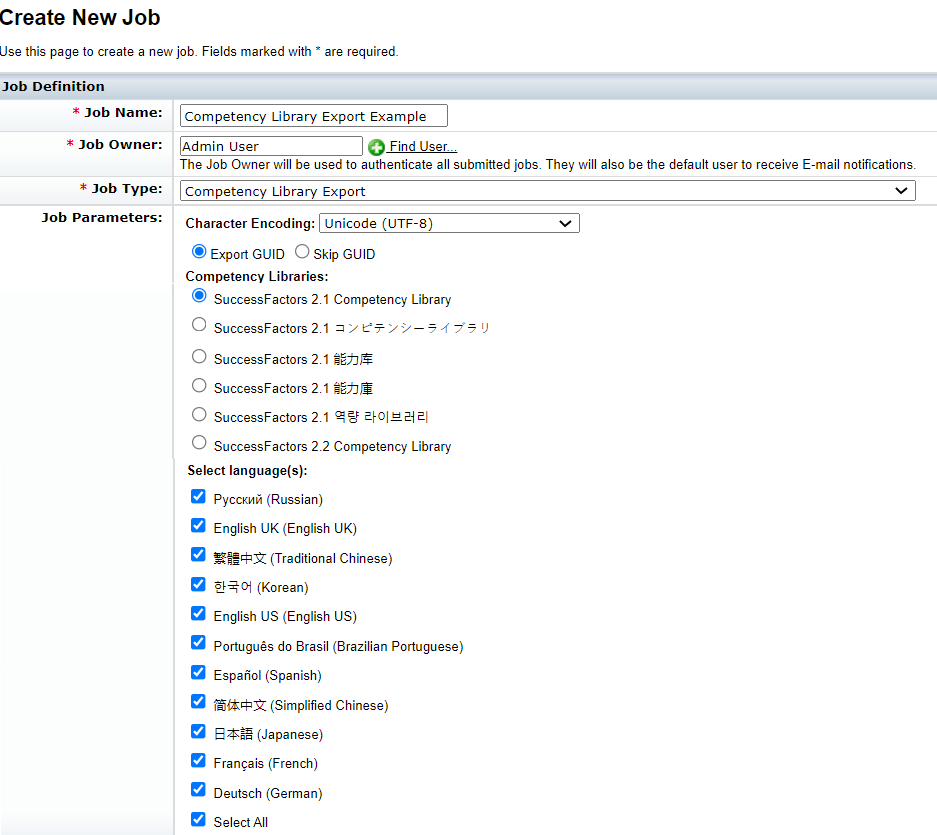937x835 pixels.
Task: Uncheck the Deutsch (German) checkbox
Action: click(x=198, y=790)
